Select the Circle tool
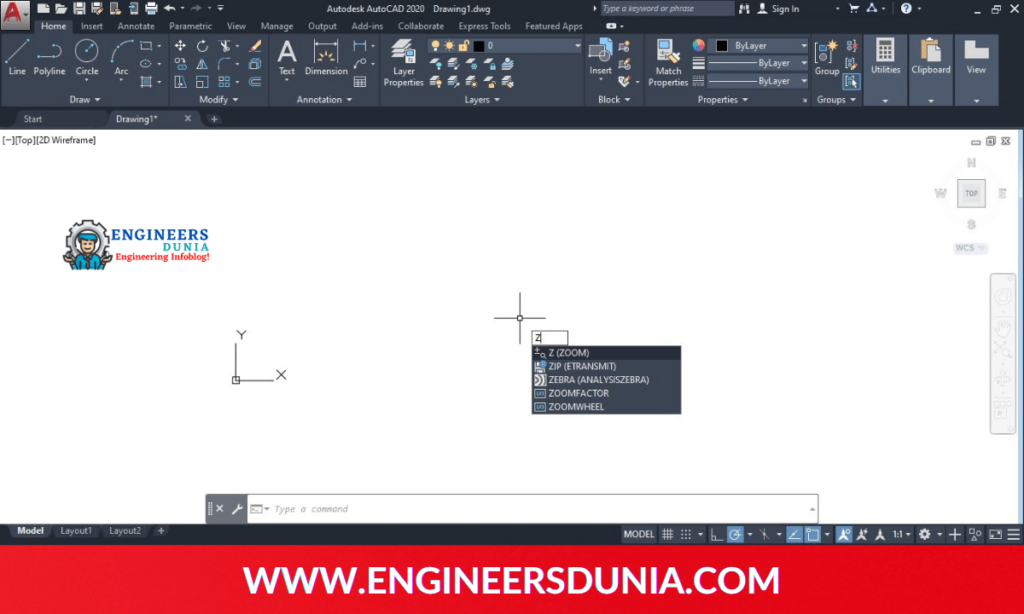Screen dimensions: 1024x614 (x=86, y=60)
